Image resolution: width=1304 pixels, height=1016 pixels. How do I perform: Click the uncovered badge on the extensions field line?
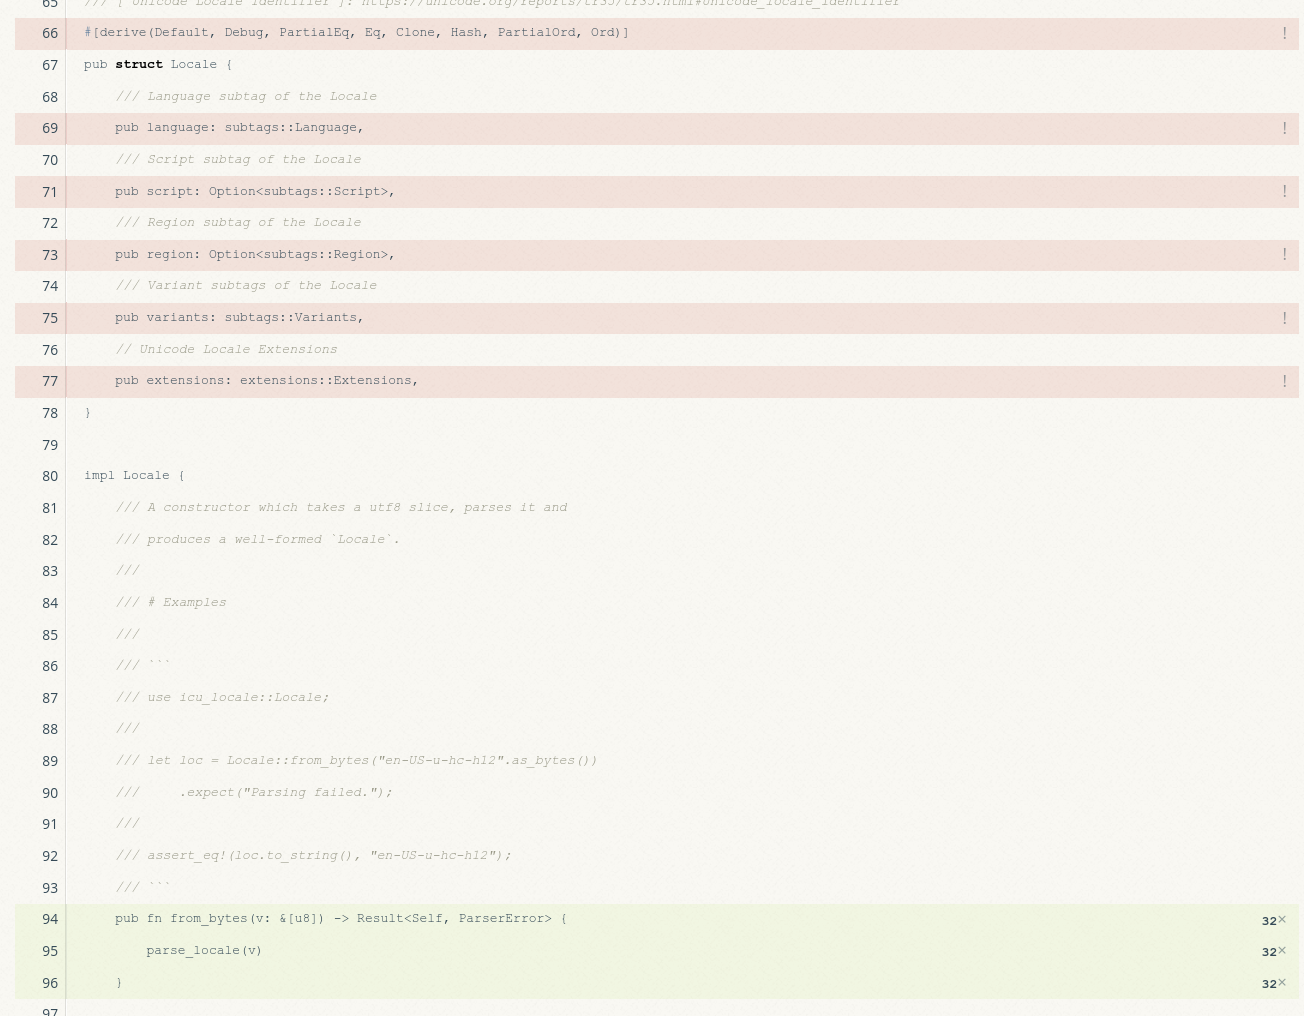(1284, 381)
